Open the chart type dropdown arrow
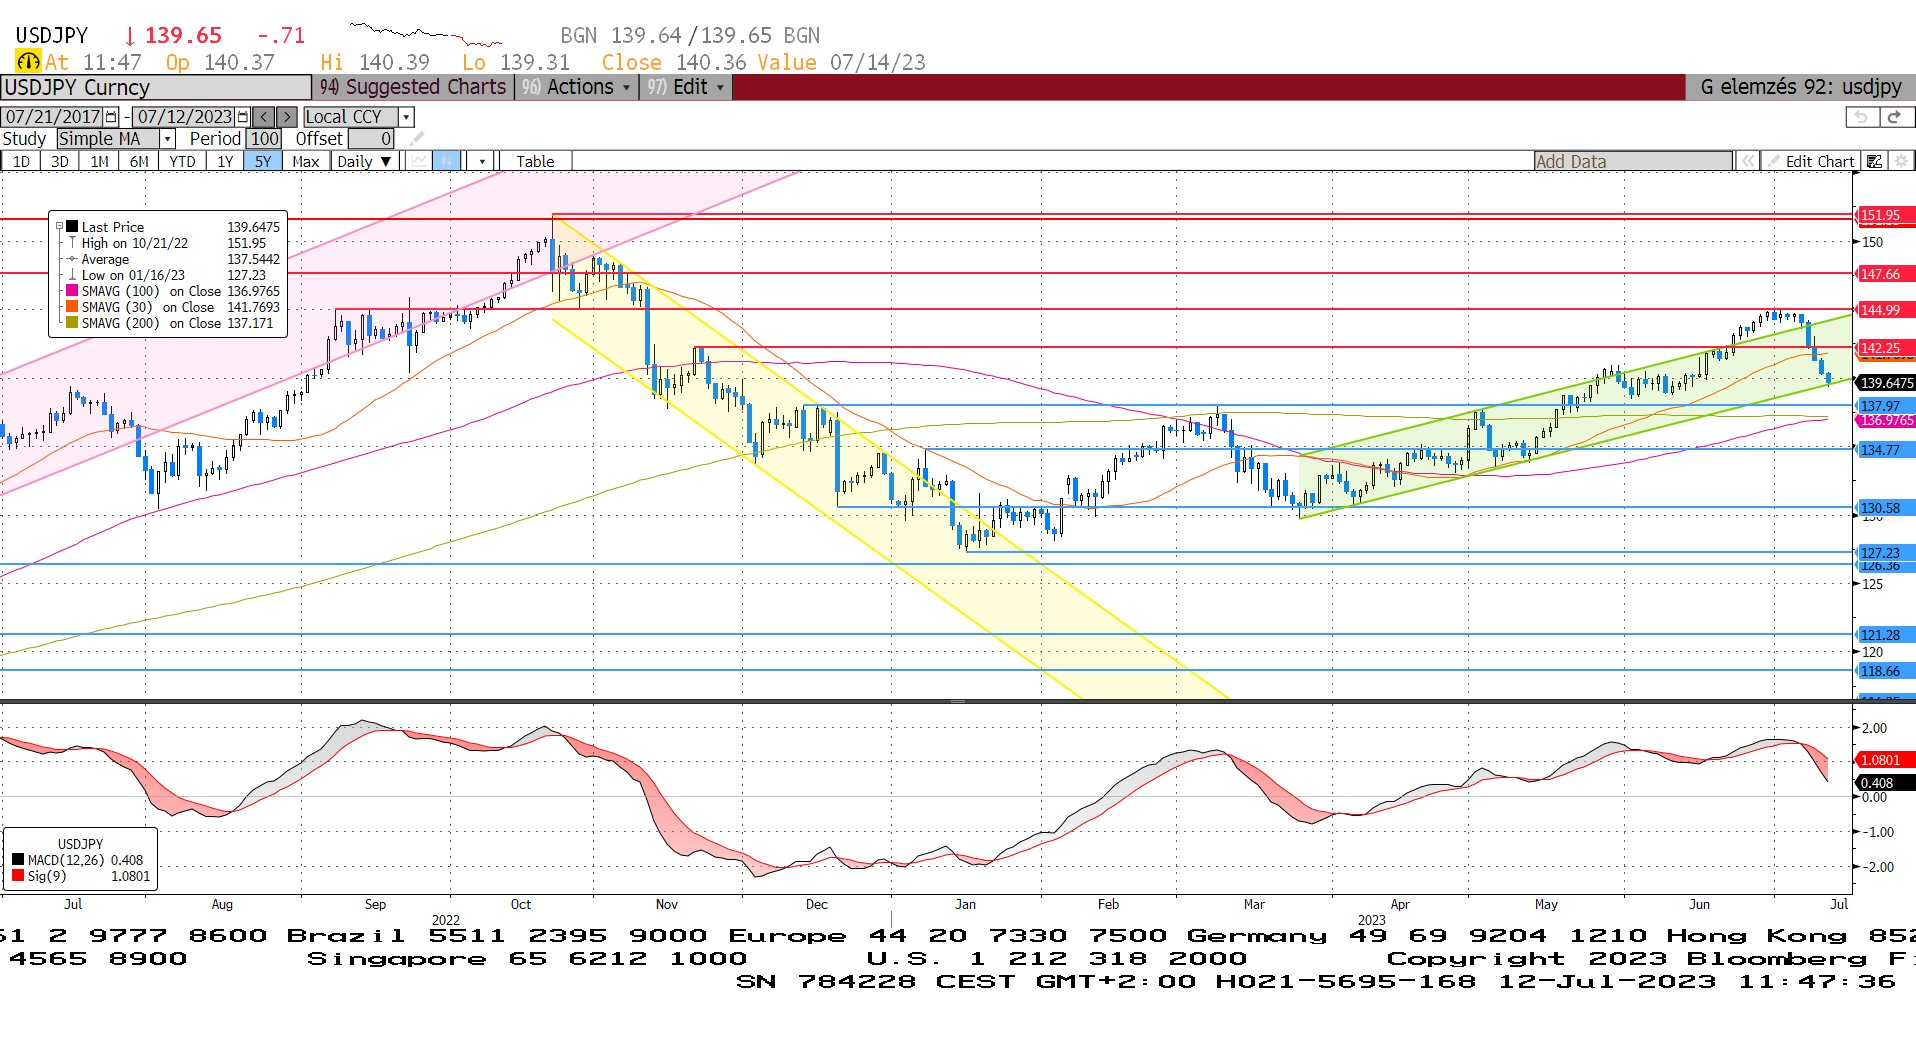Image resolution: width=1916 pixels, height=1037 pixels. point(482,161)
